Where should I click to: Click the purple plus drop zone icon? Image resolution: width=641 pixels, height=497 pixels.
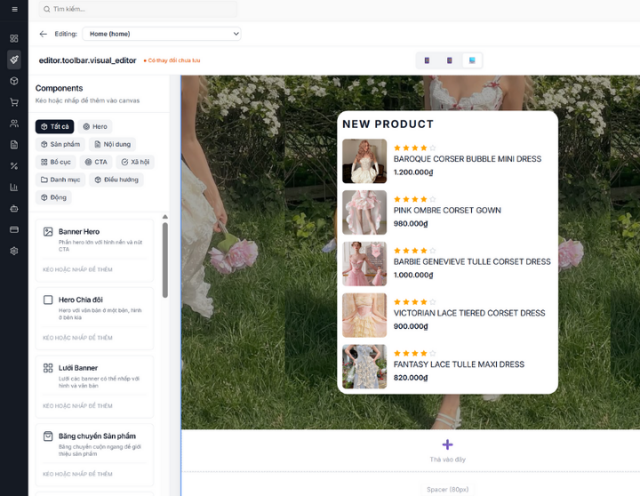[448, 444]
